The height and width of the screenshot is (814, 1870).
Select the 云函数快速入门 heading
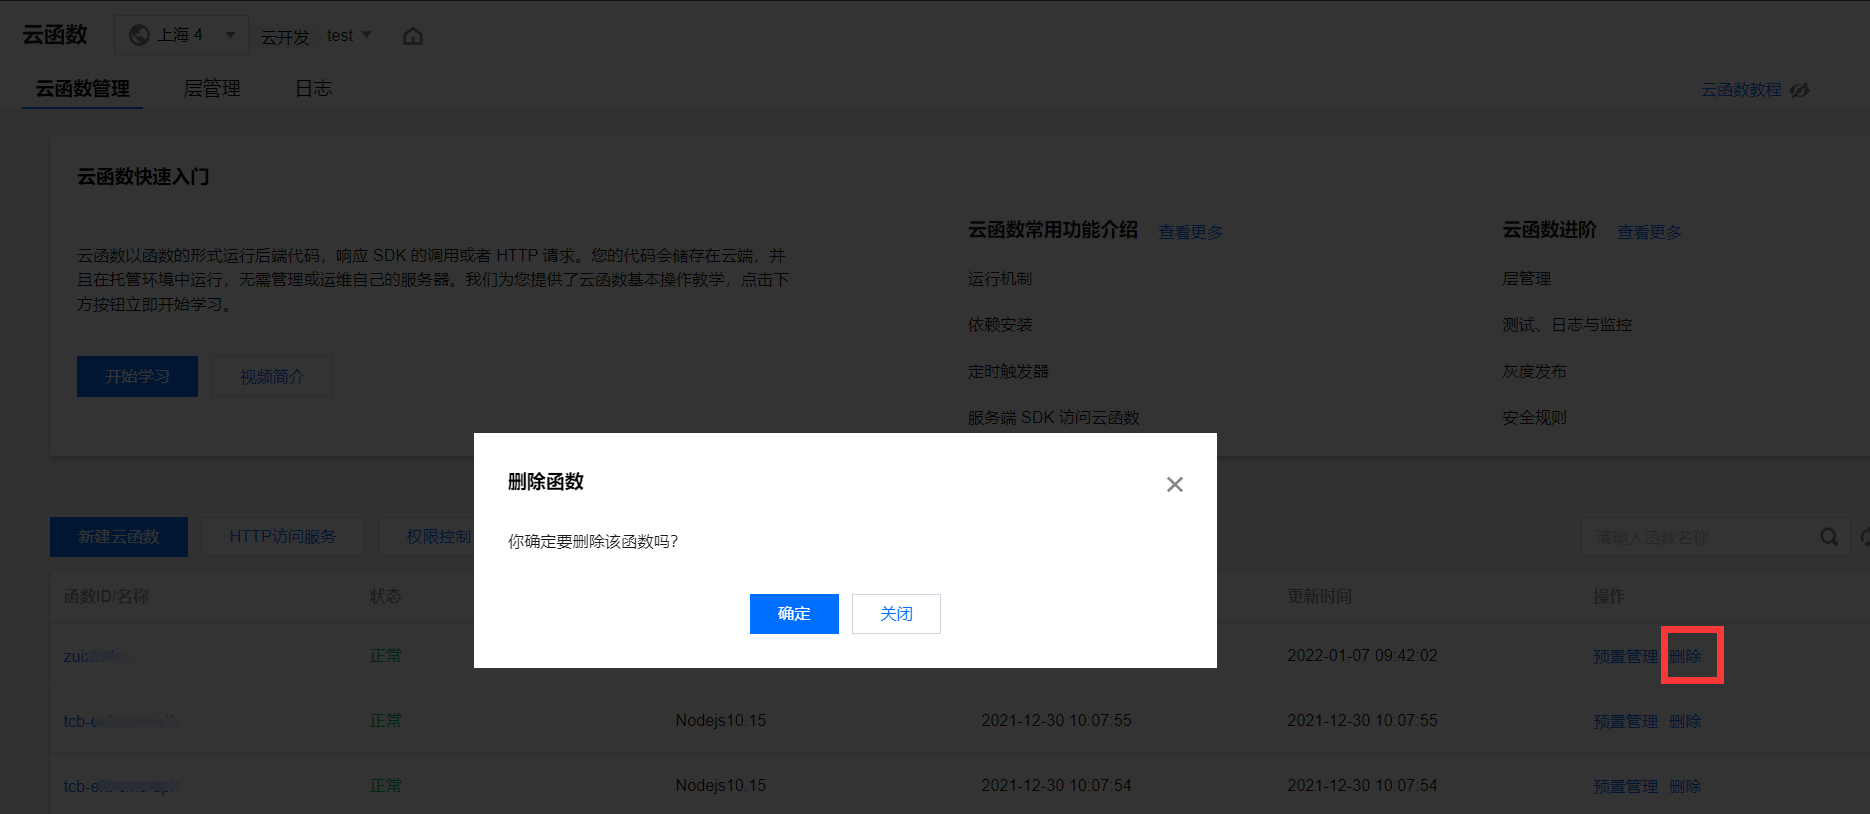coord(143,177)
